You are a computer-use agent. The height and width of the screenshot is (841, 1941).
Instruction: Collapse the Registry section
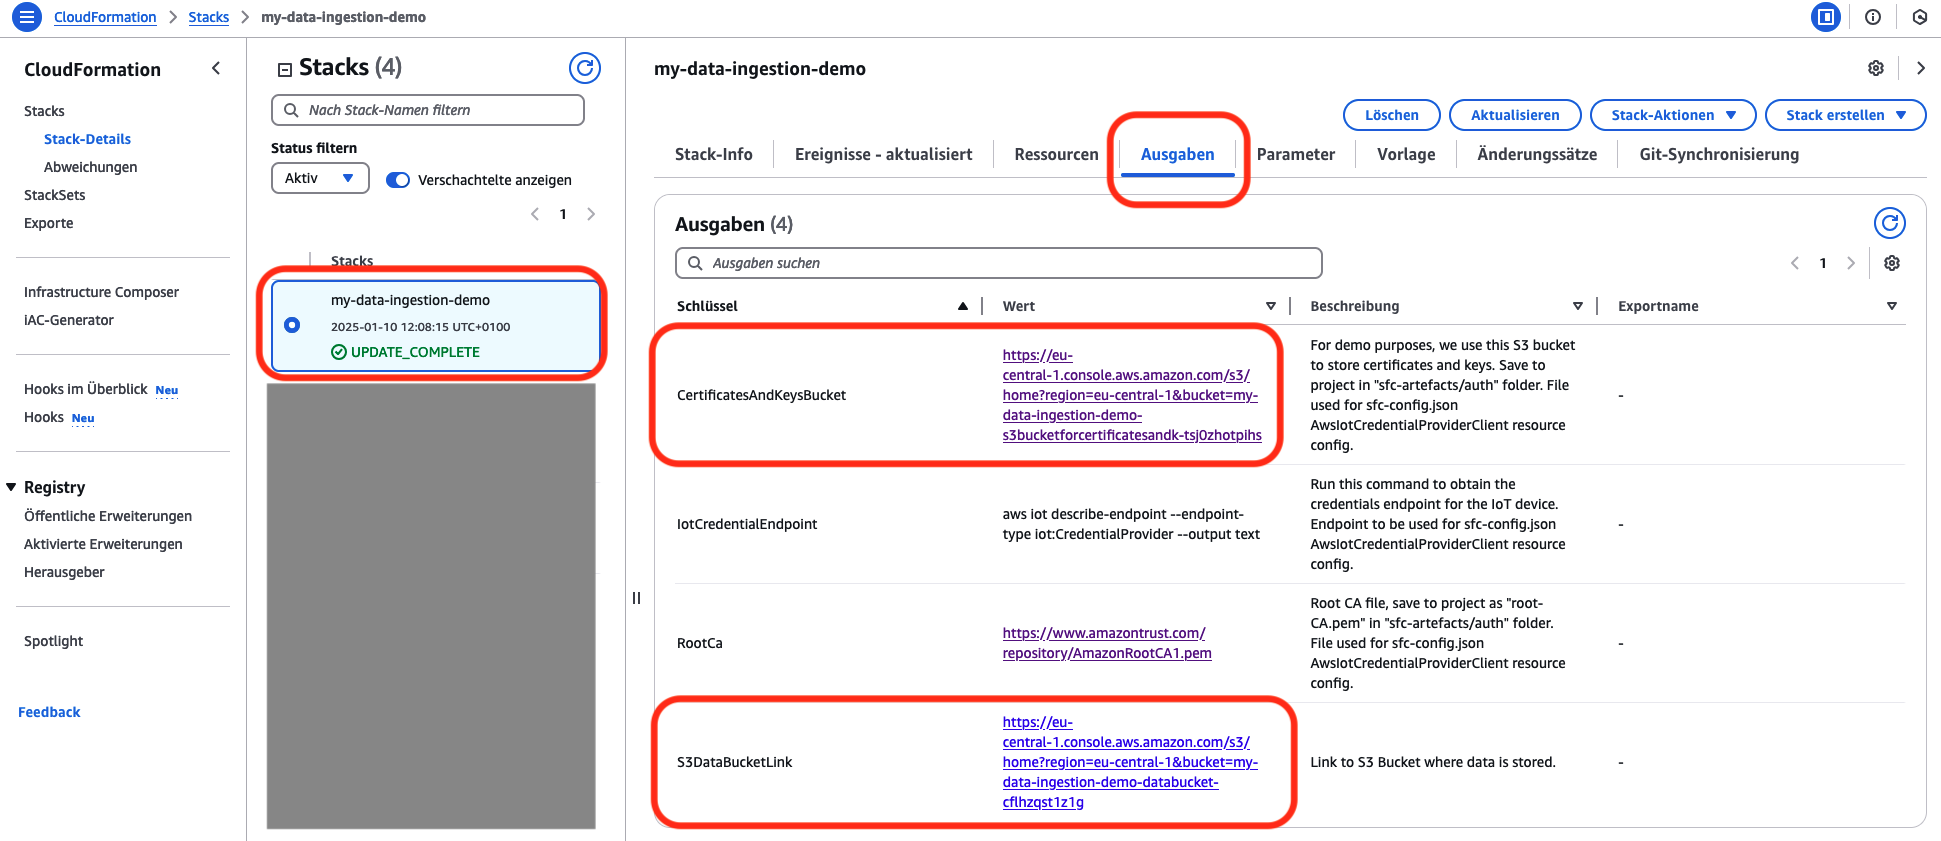12,487
